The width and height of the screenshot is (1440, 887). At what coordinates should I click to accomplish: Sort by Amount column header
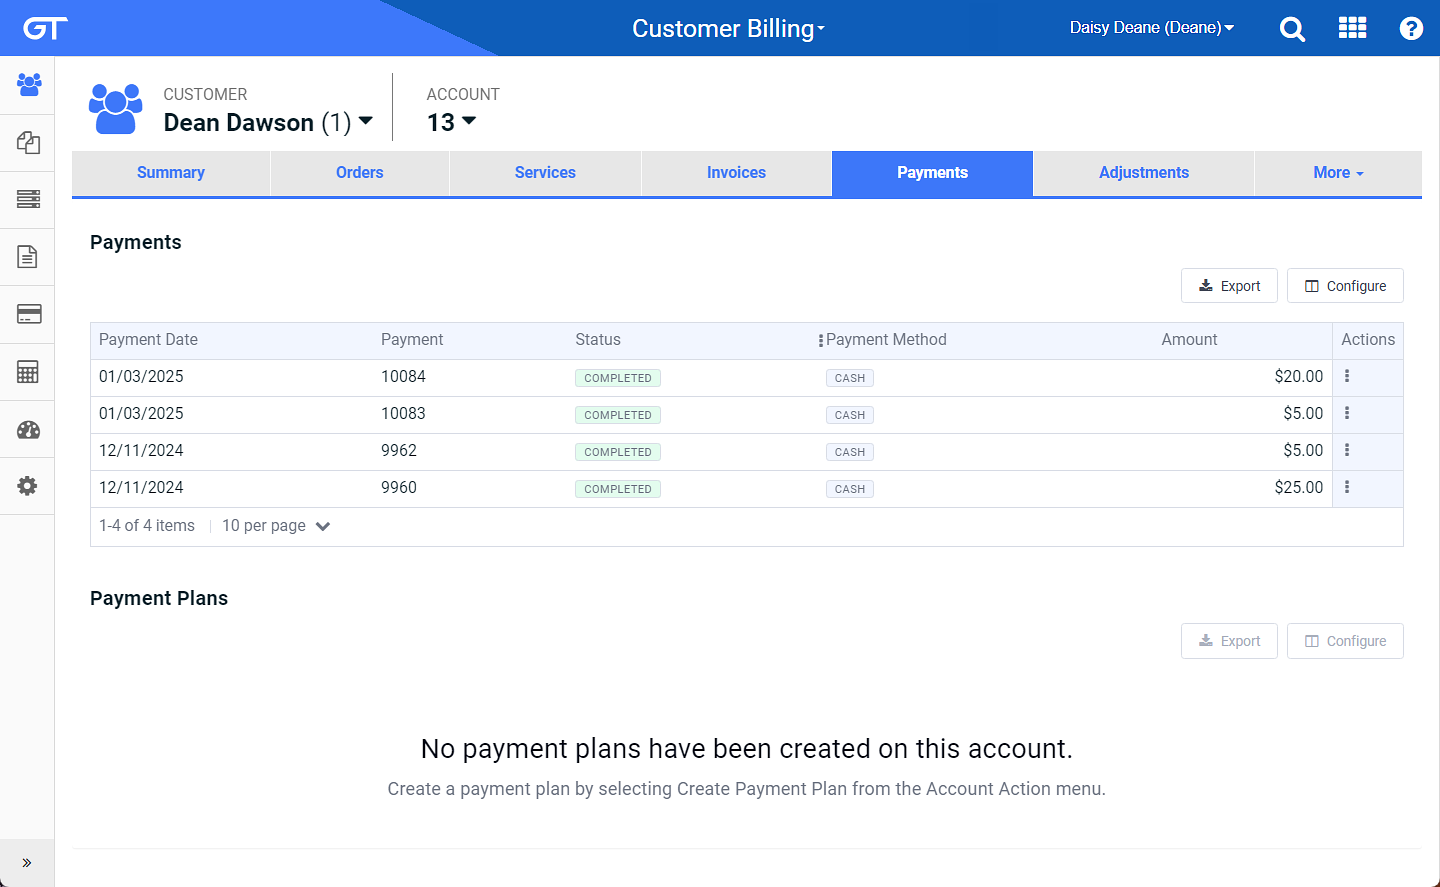tap(1189, 340)
